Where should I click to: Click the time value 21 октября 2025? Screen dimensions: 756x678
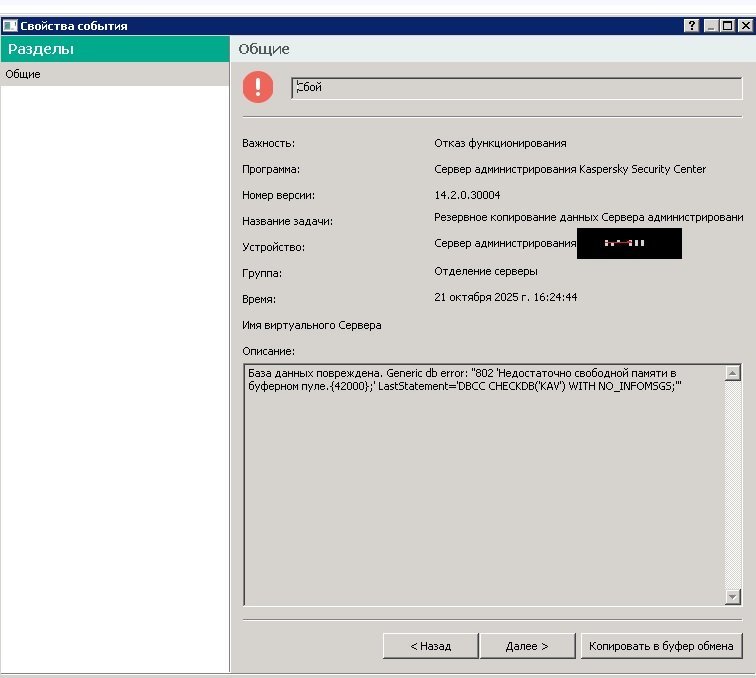click(505, 297)
